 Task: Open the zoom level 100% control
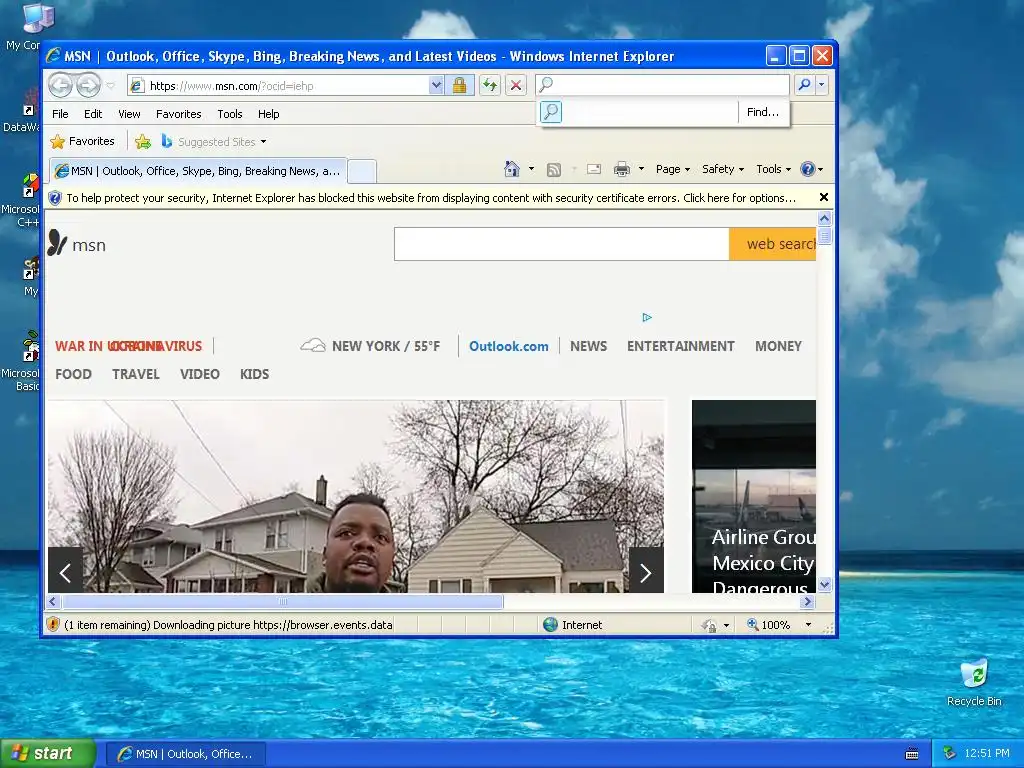(x=779, y=625)
